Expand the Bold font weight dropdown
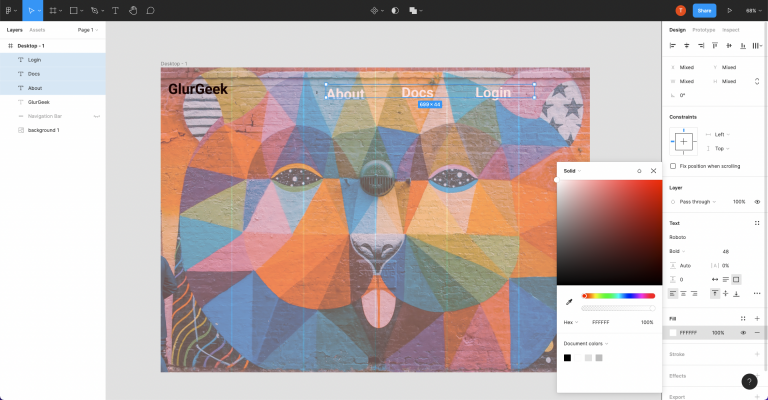 [682, 251]
